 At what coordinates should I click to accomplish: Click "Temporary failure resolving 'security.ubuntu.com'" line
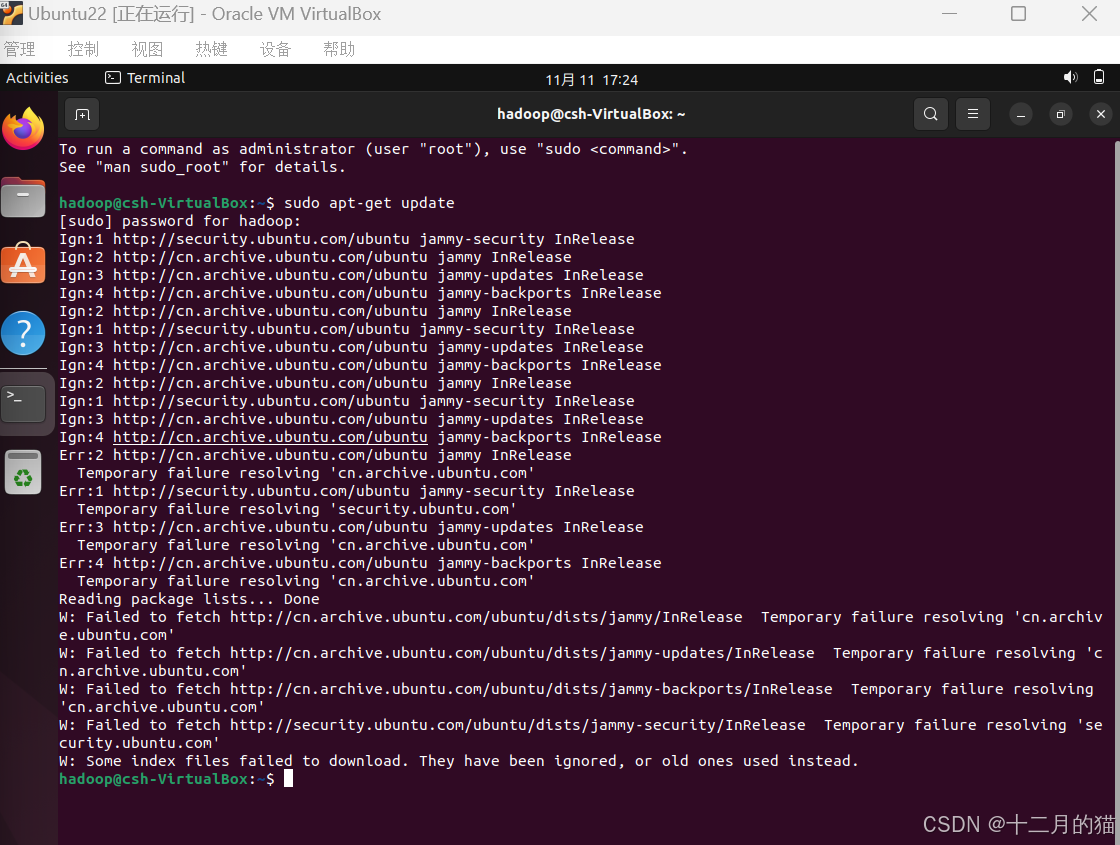click(x=296, y=509)
